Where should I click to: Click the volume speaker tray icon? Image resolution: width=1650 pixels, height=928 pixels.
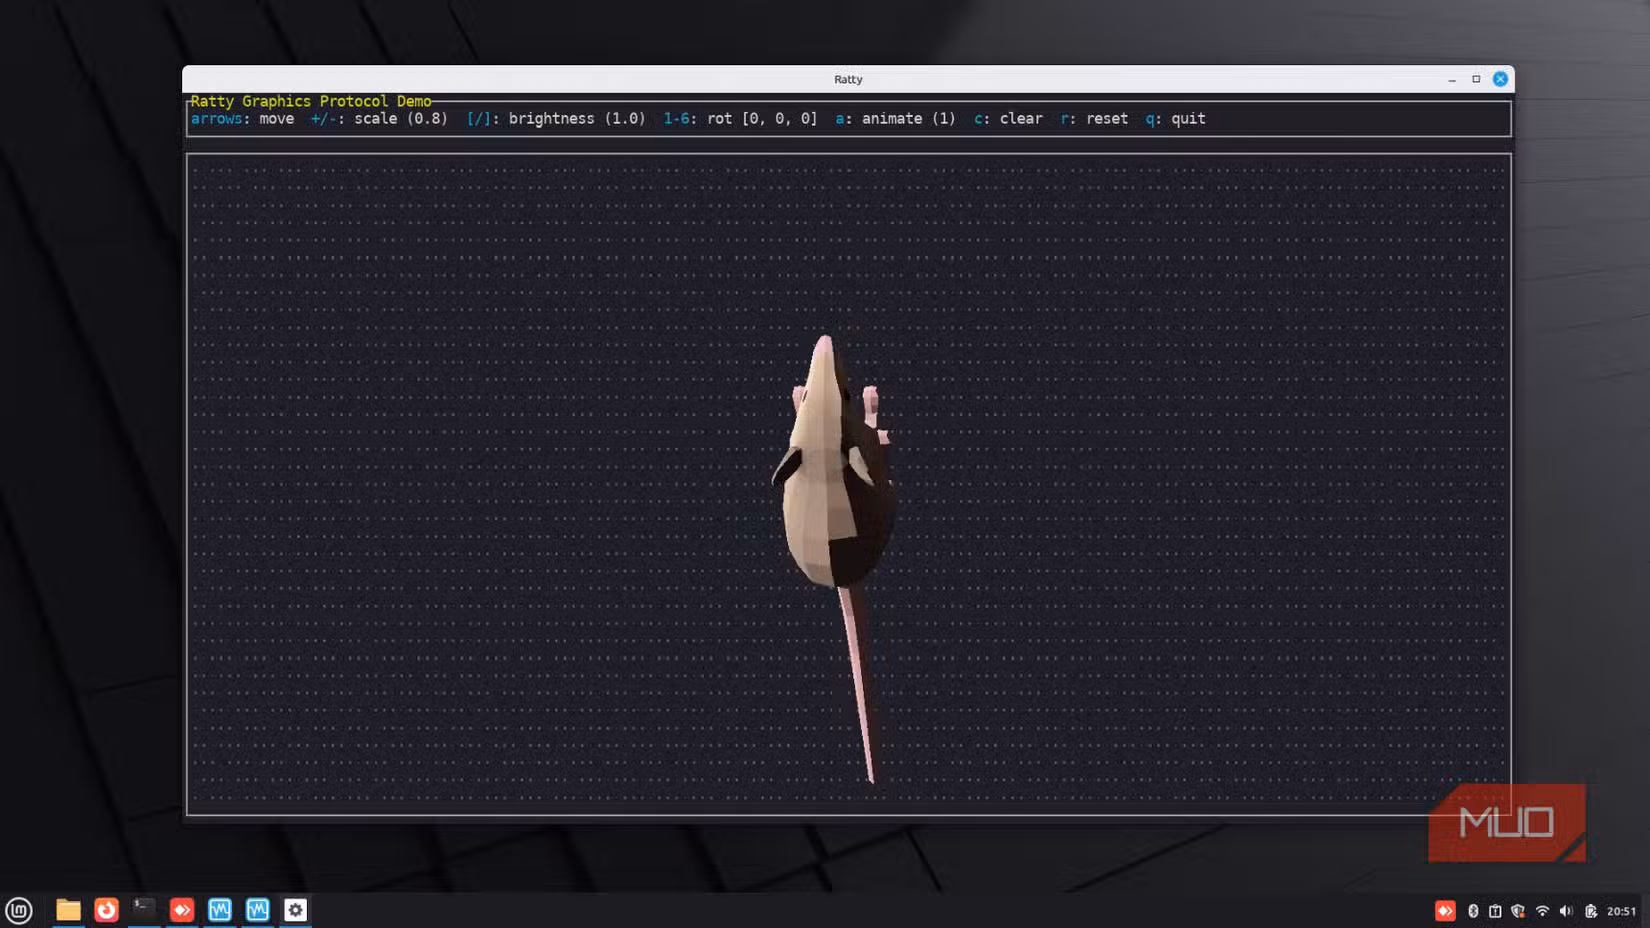1566,911
